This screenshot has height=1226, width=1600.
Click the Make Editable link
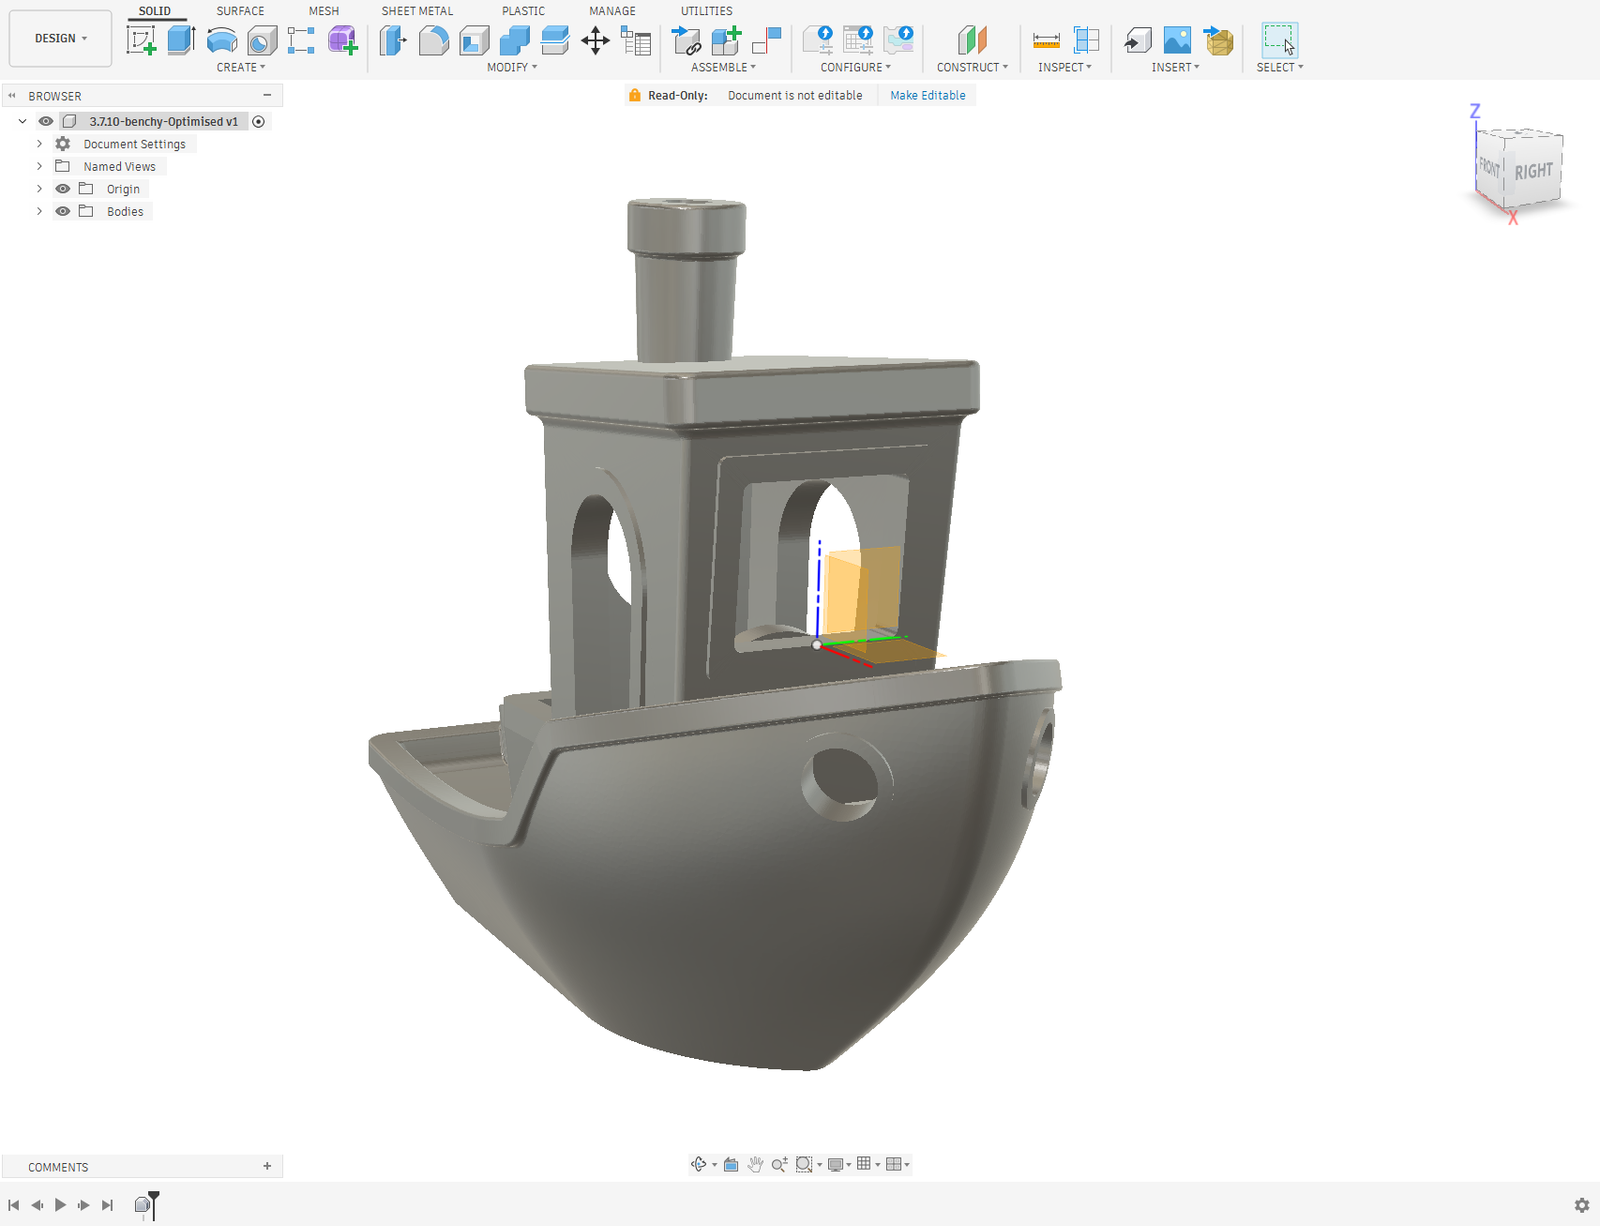928,95
